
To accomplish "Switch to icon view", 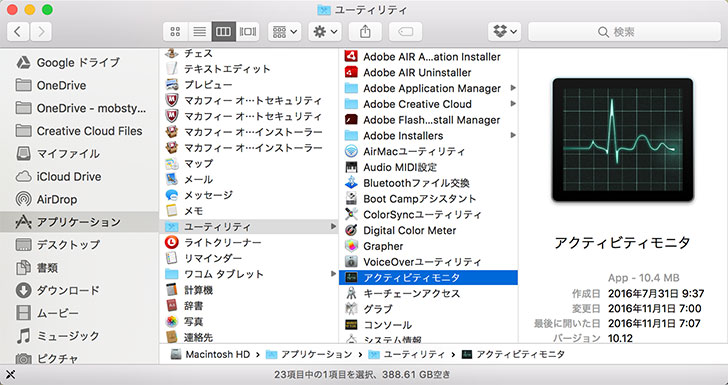I will point(175,32).
